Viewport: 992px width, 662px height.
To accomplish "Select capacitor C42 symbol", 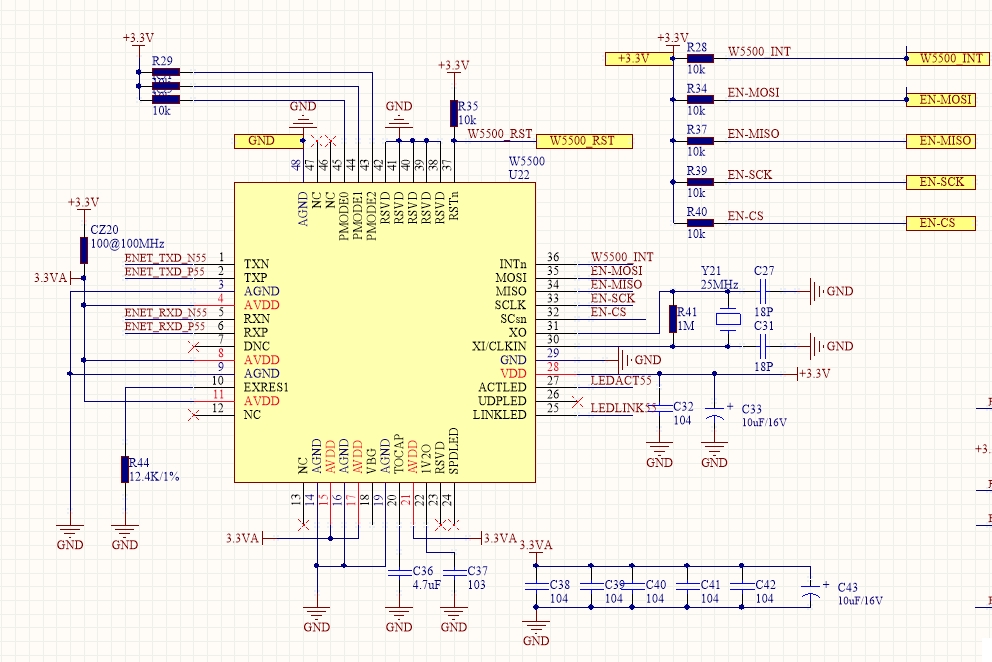I will coord(742,587).
